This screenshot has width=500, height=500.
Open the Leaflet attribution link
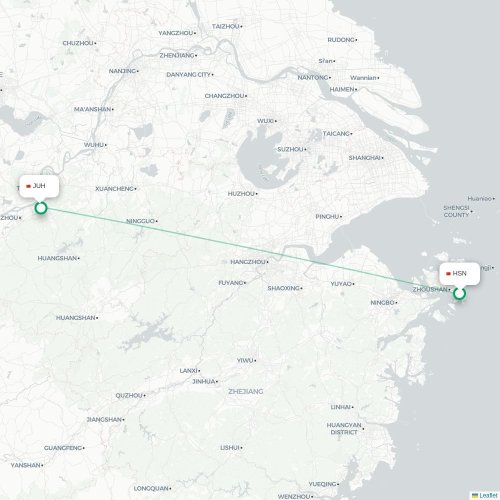[x=488, y=496]
